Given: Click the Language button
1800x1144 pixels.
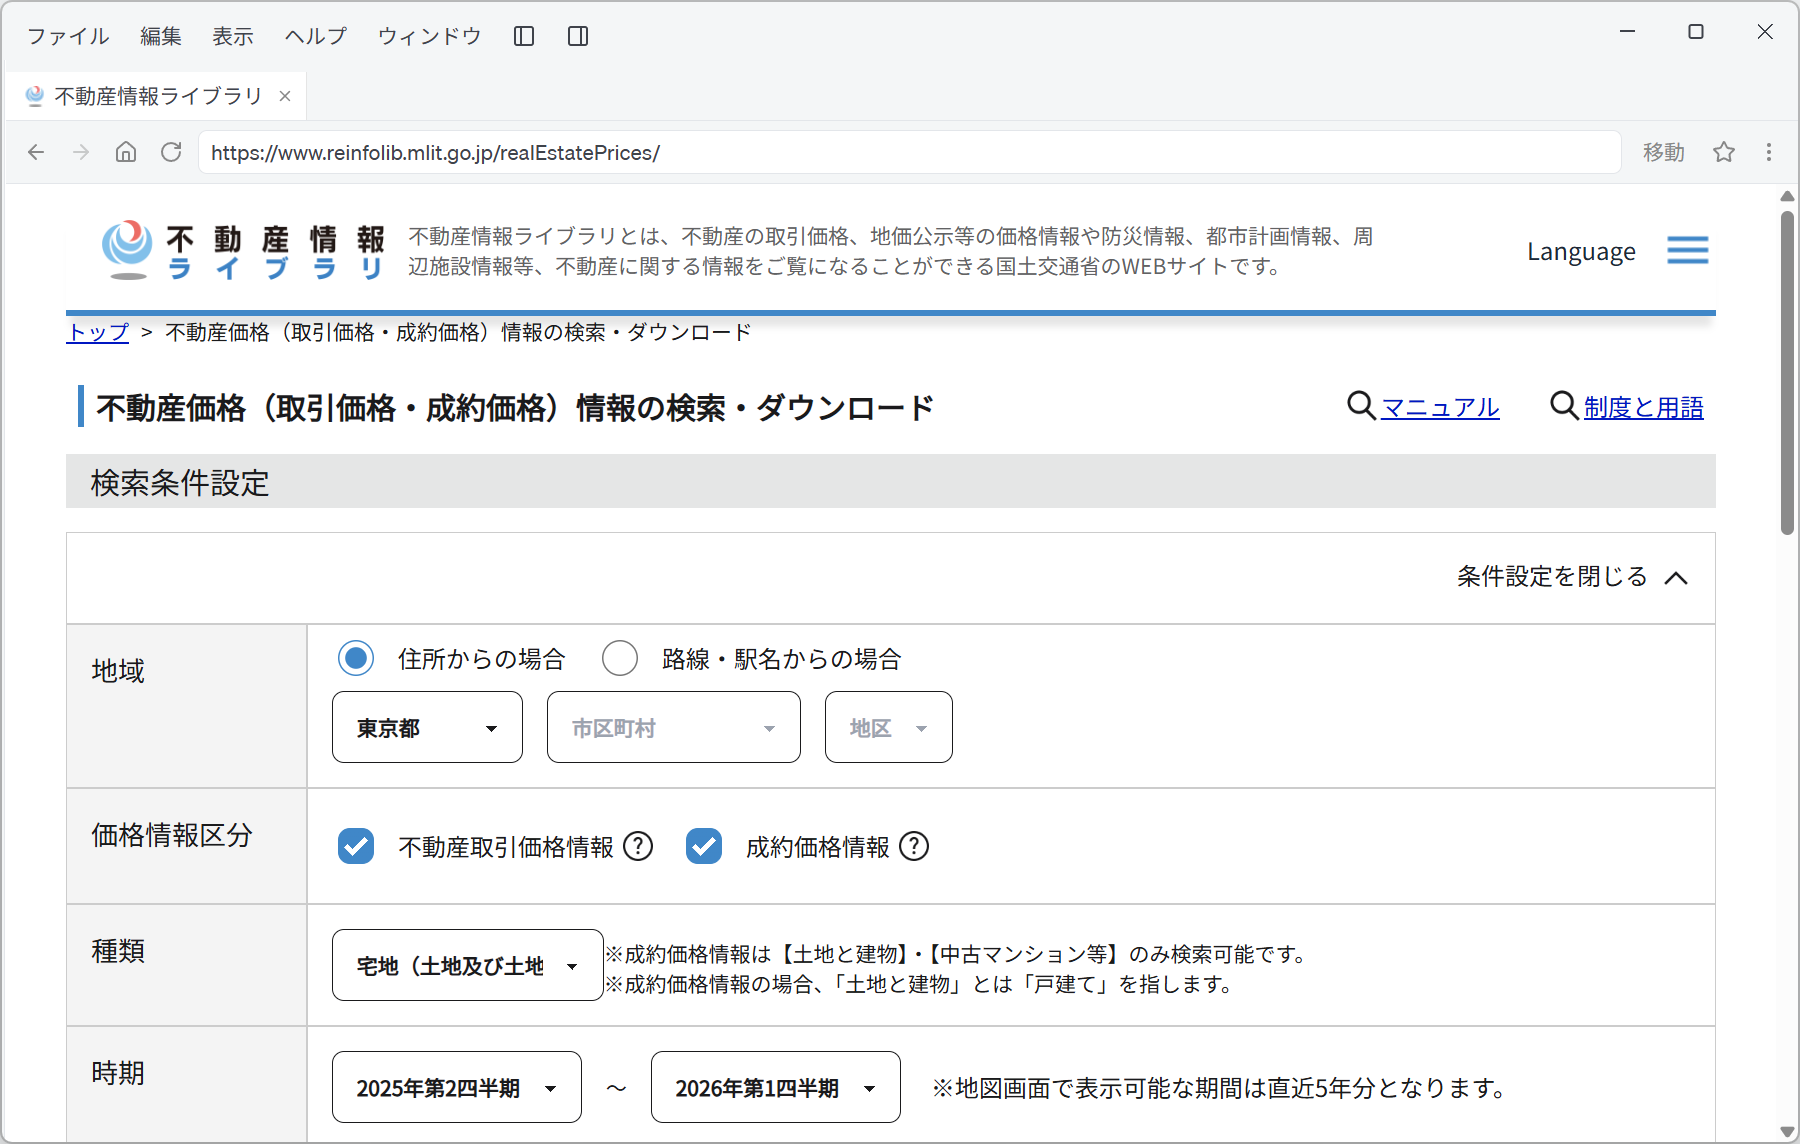Looking at the screenshot, I should point(1581,251).
